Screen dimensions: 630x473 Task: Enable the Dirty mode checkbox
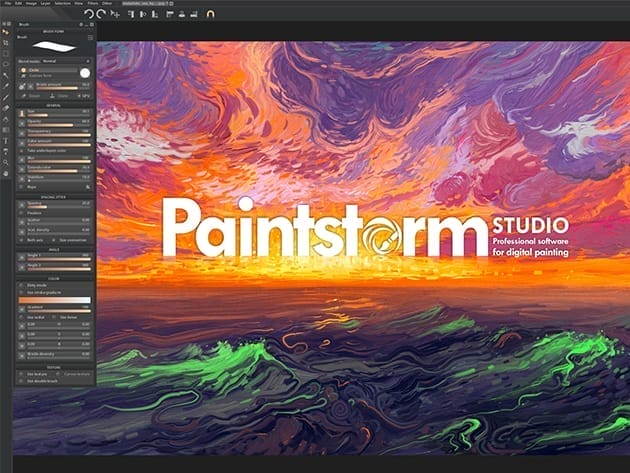click(21, 284)
